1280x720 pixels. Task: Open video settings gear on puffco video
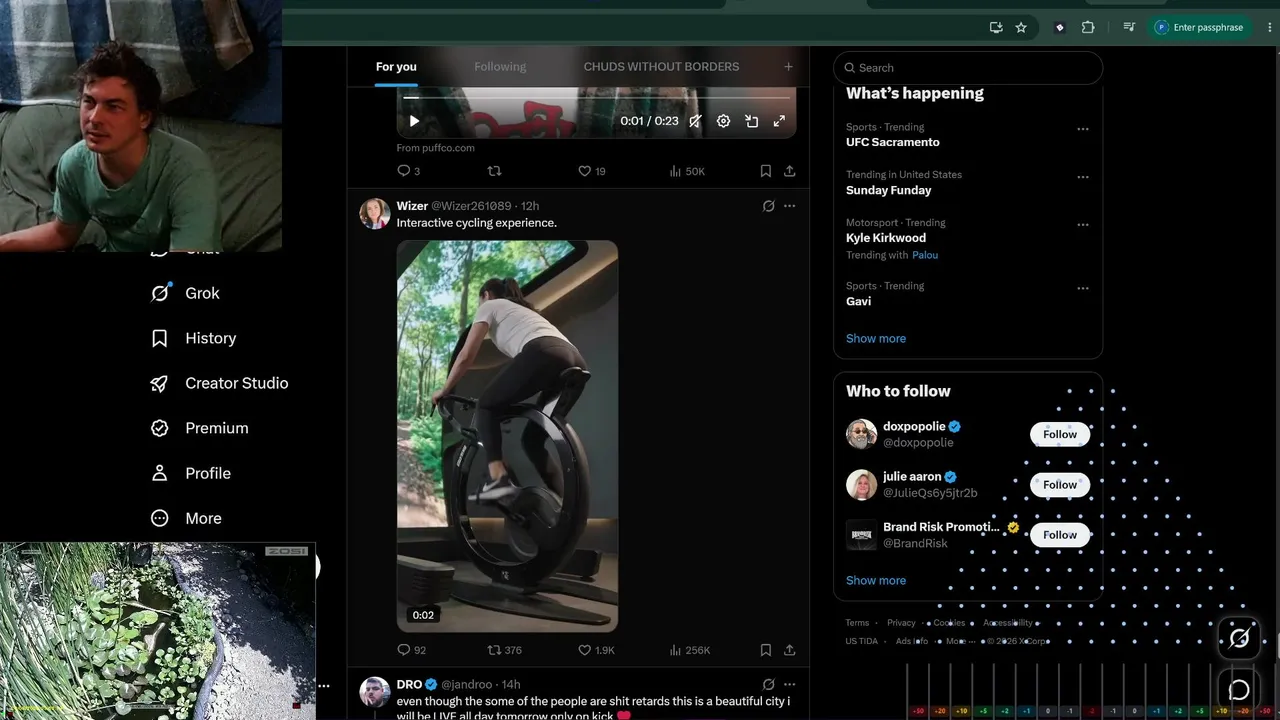pyautogui.click(x=723, y=121)
